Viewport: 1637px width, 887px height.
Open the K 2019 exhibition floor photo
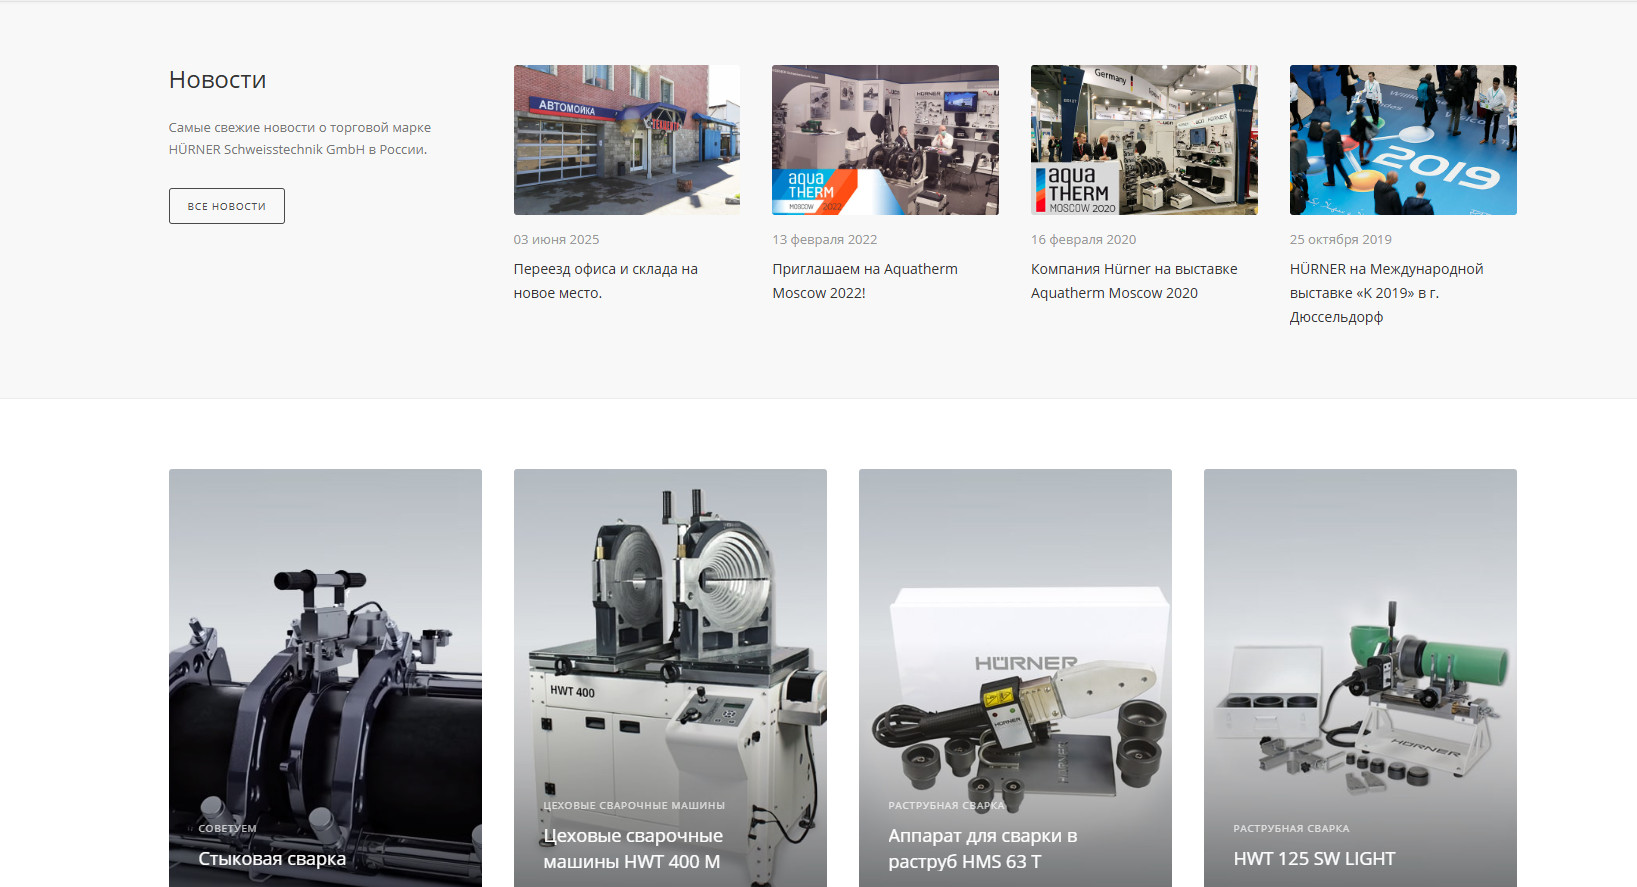click(1402, 140)
